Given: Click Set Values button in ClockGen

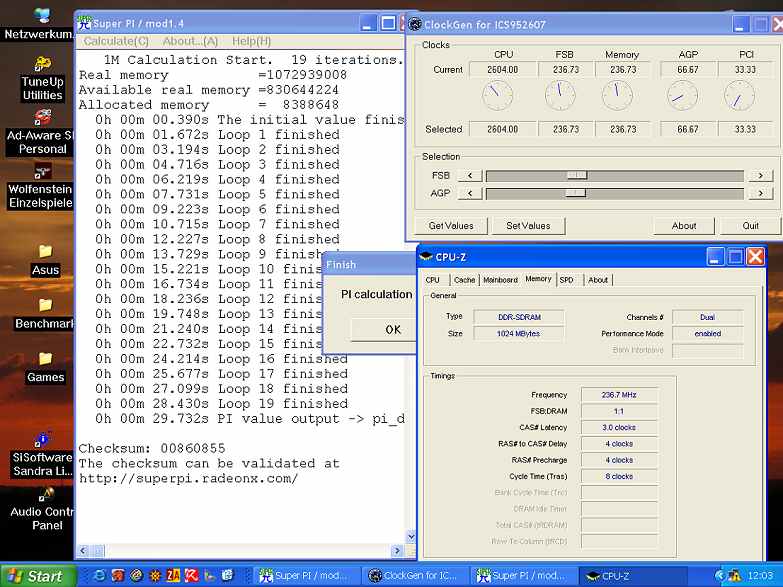Looking at the screenshot, I should tap(528, 226).
